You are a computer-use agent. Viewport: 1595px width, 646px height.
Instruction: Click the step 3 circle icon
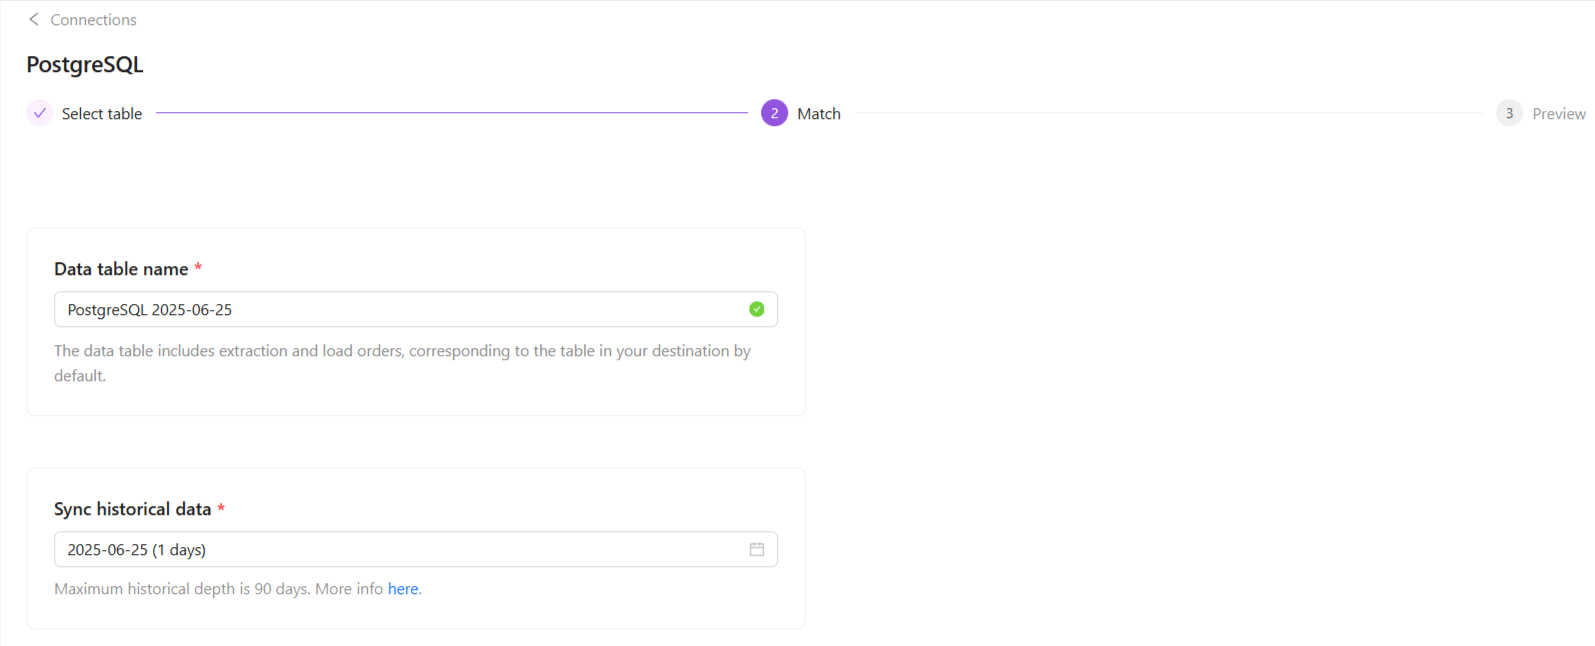click(x=1509, y=113)
